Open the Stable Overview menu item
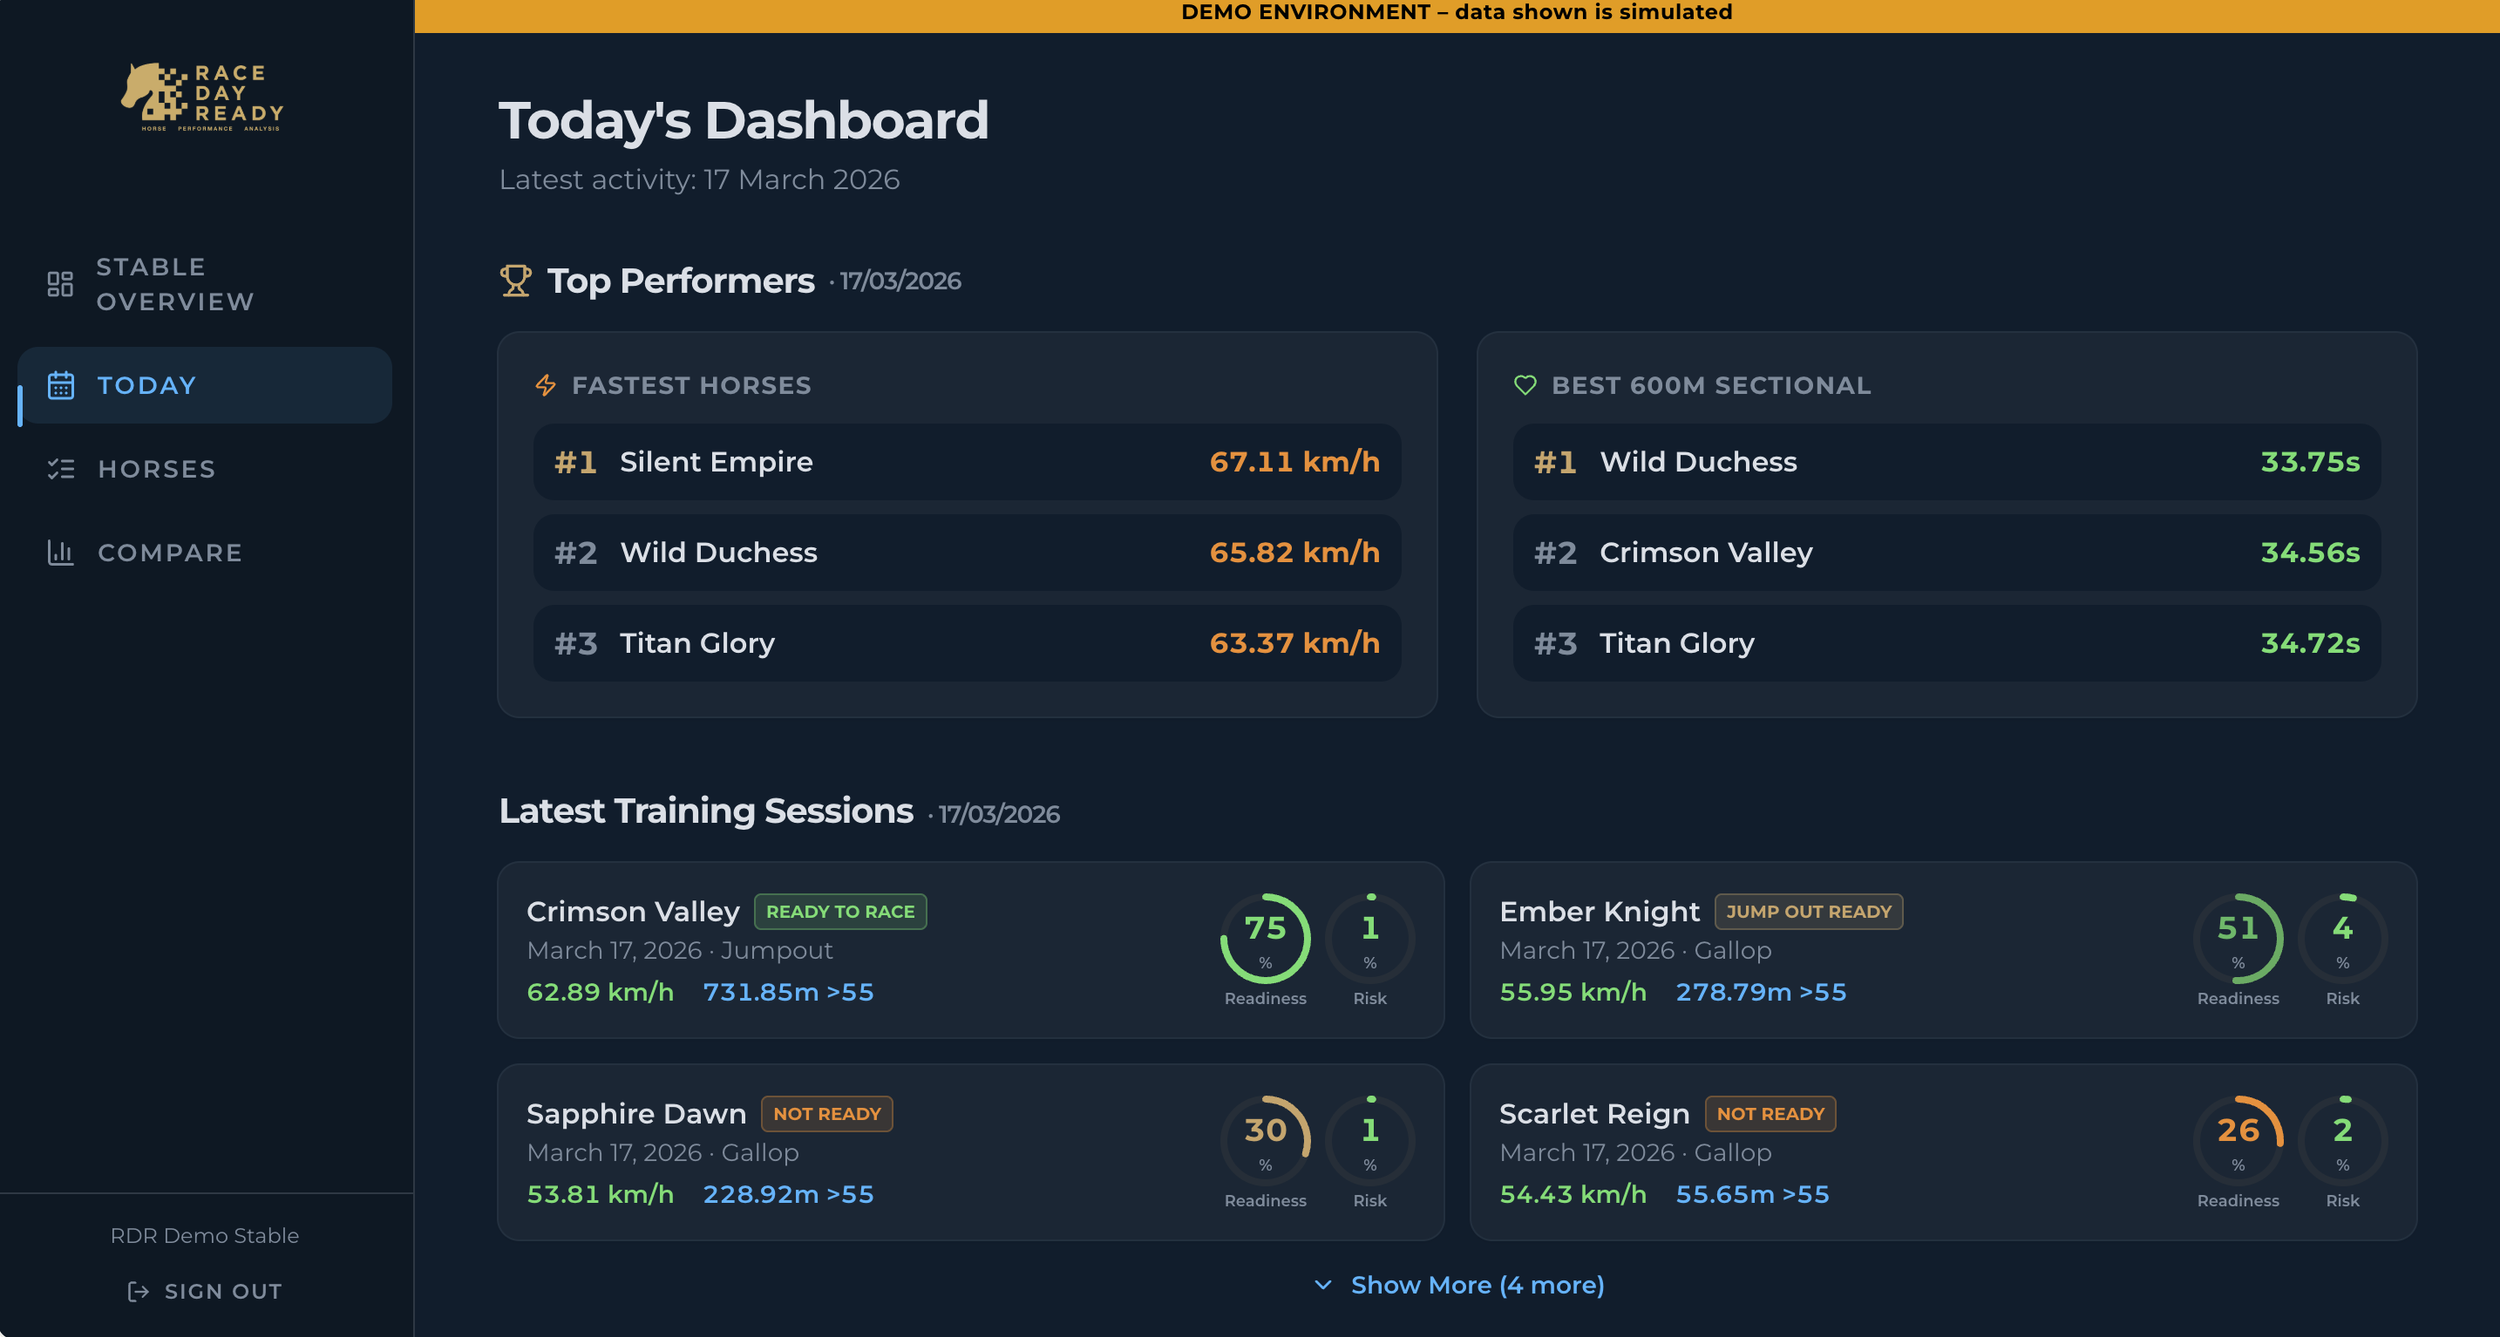 pyautogui.click(x=175, y=284)
